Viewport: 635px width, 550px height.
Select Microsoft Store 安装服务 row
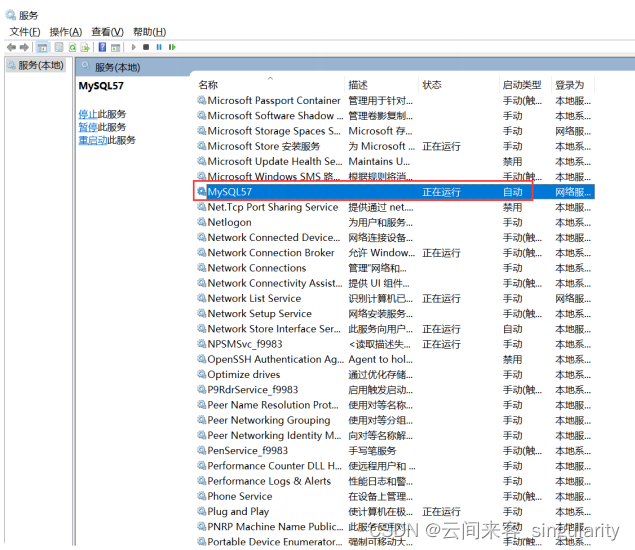[395, 146]
